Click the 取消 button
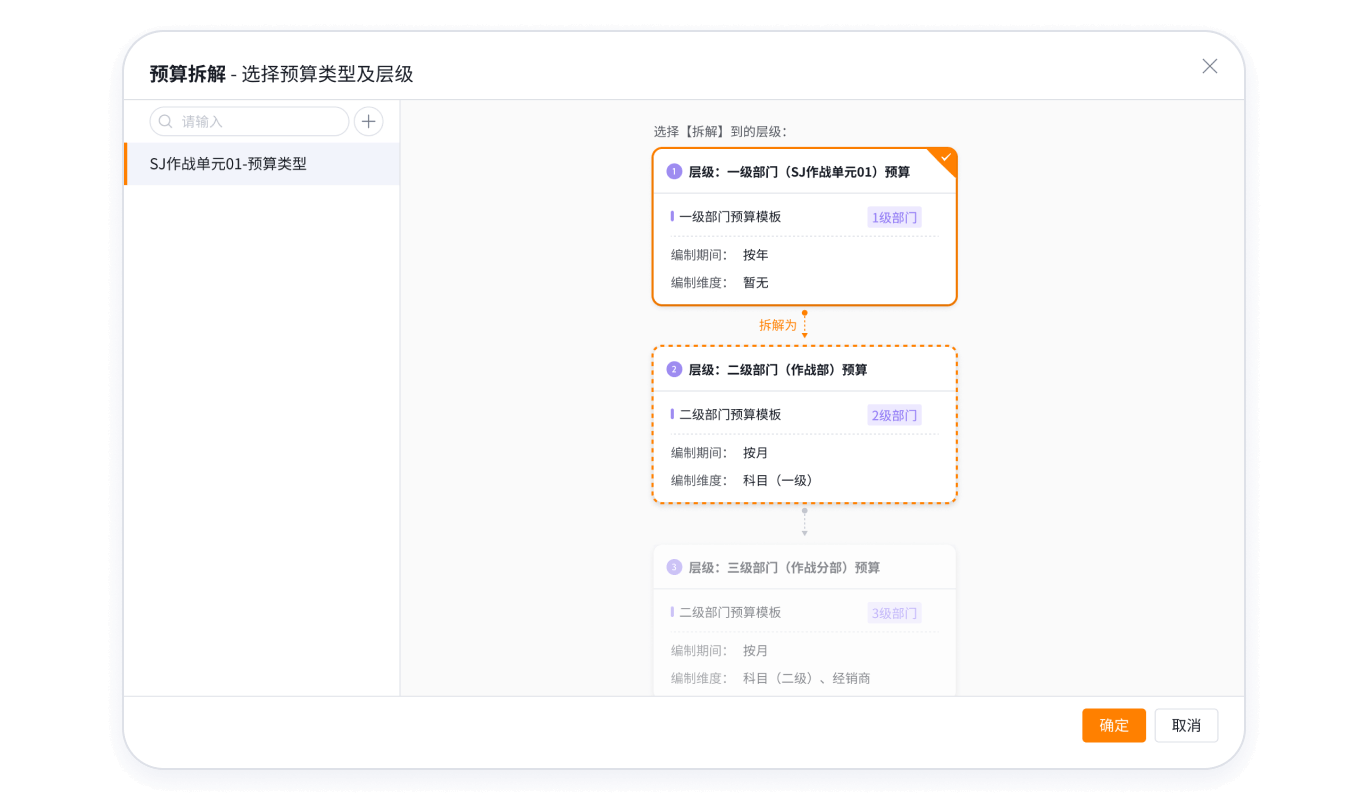This screenshot has width=1368, height=800. [x=1186, y=725]
